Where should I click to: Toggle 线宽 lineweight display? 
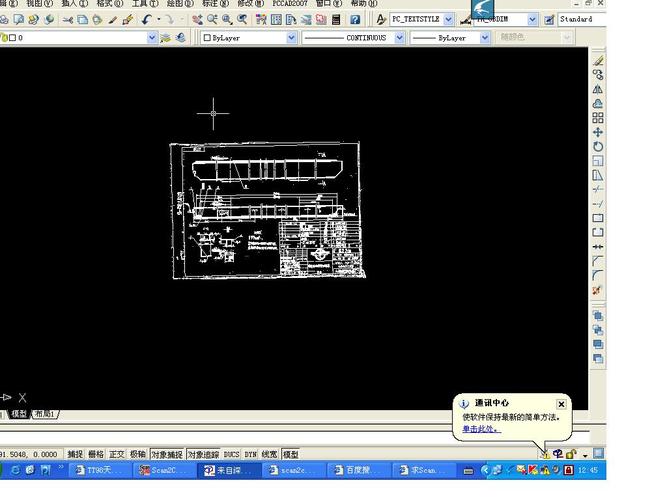(270, 454)
